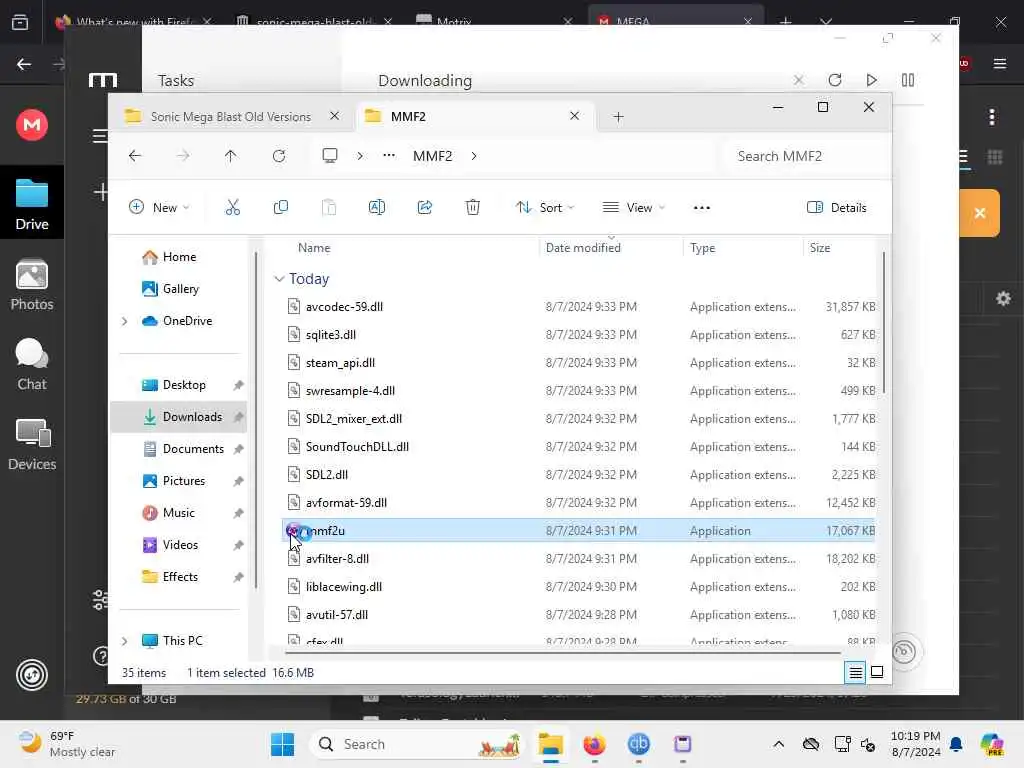Go to Home in the navigation pane
The height and width of the screenshot is (768, 1024).
[179, 257]
